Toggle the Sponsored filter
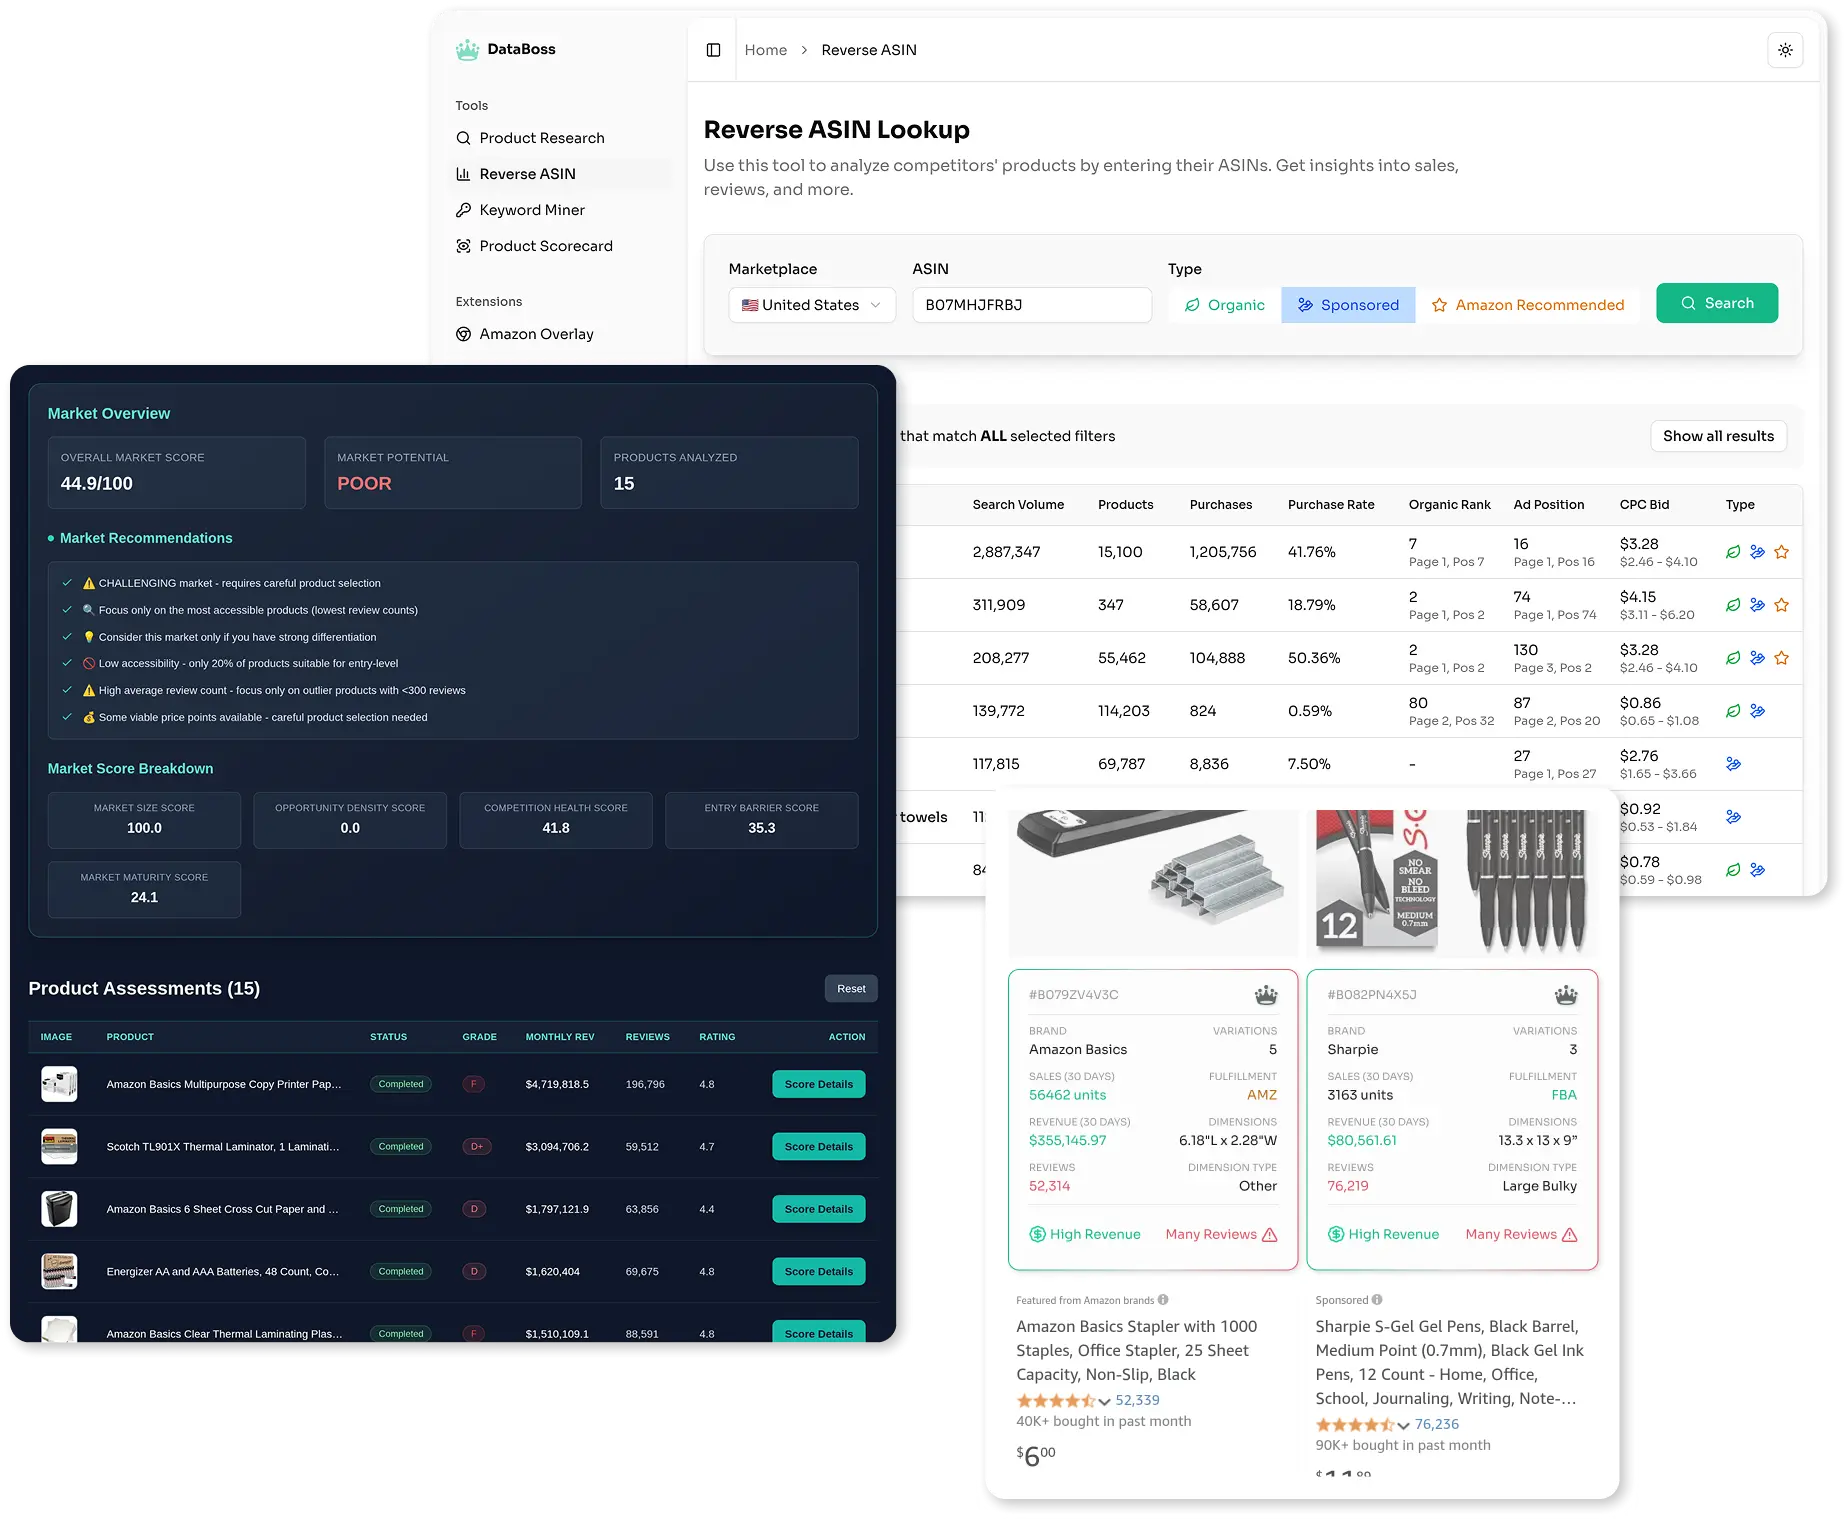1848x1519 pixels. click(1349, 304)
